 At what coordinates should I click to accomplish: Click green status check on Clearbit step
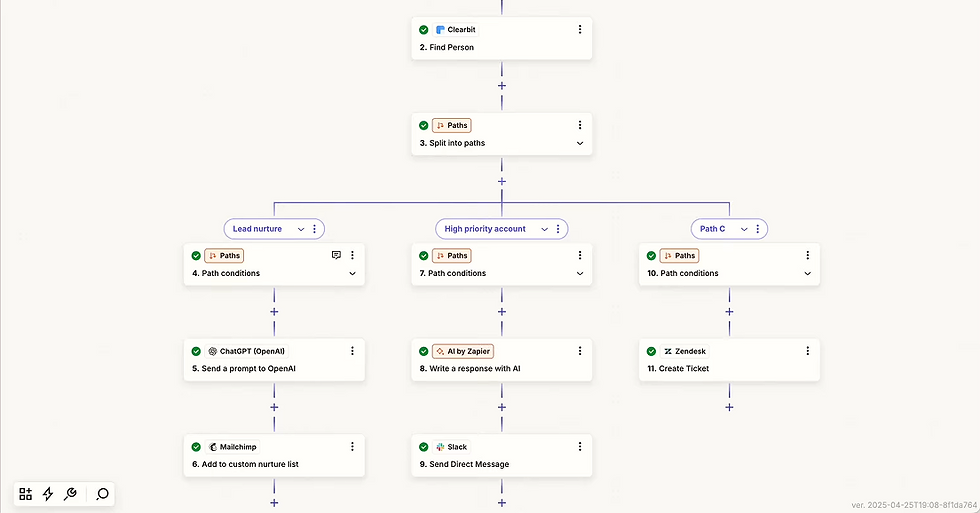coord(424,30)
